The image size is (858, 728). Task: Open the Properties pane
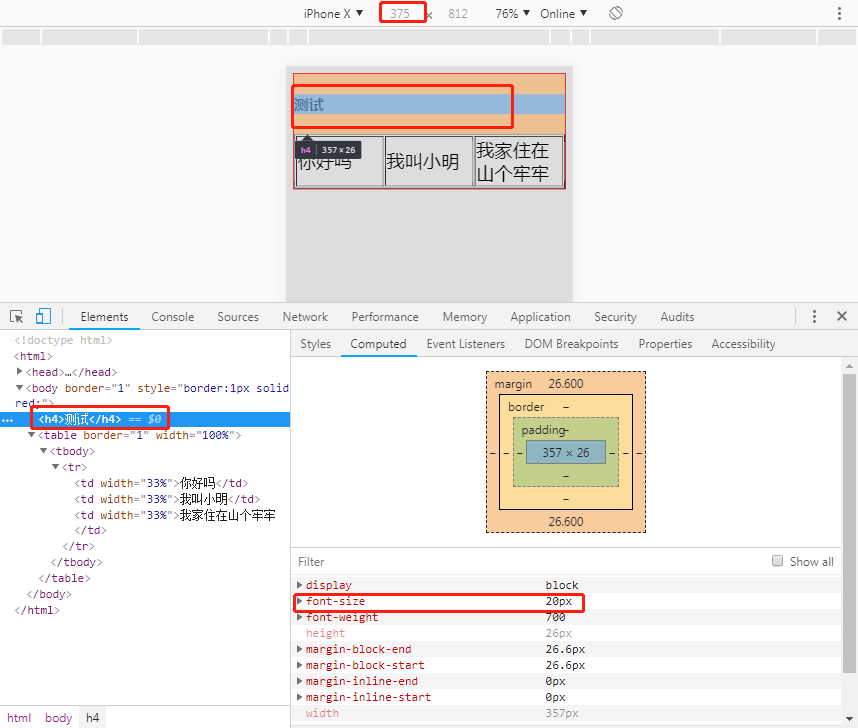(x=665, y=344)
